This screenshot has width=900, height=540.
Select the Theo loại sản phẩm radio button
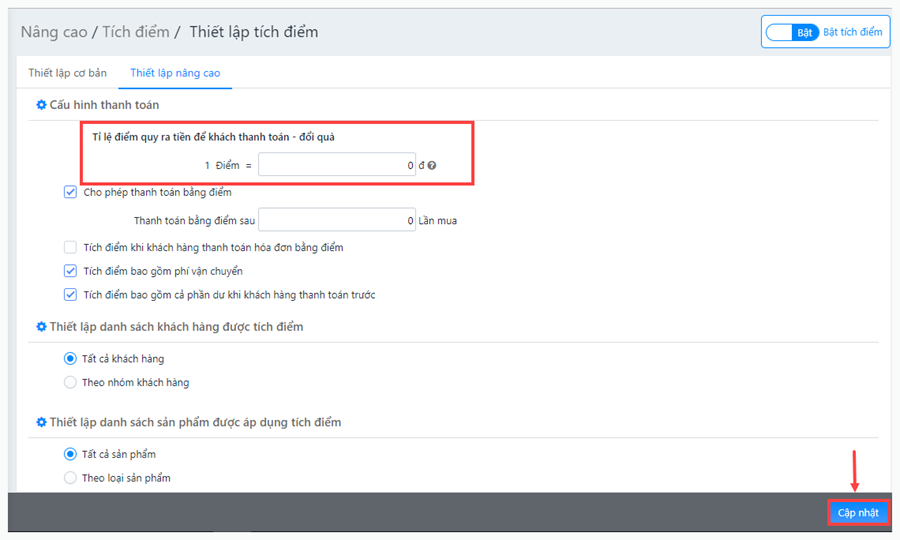pos(70,477)
